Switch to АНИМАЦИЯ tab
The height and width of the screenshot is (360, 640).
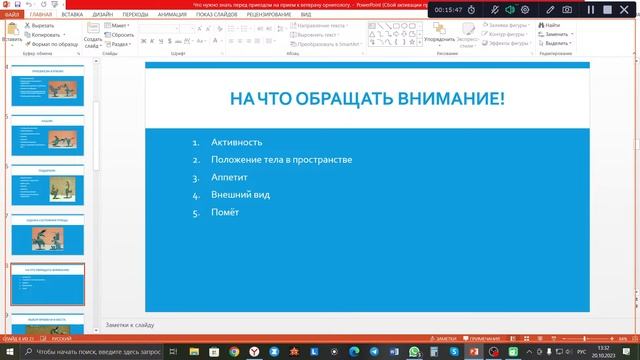coord(172,14)
